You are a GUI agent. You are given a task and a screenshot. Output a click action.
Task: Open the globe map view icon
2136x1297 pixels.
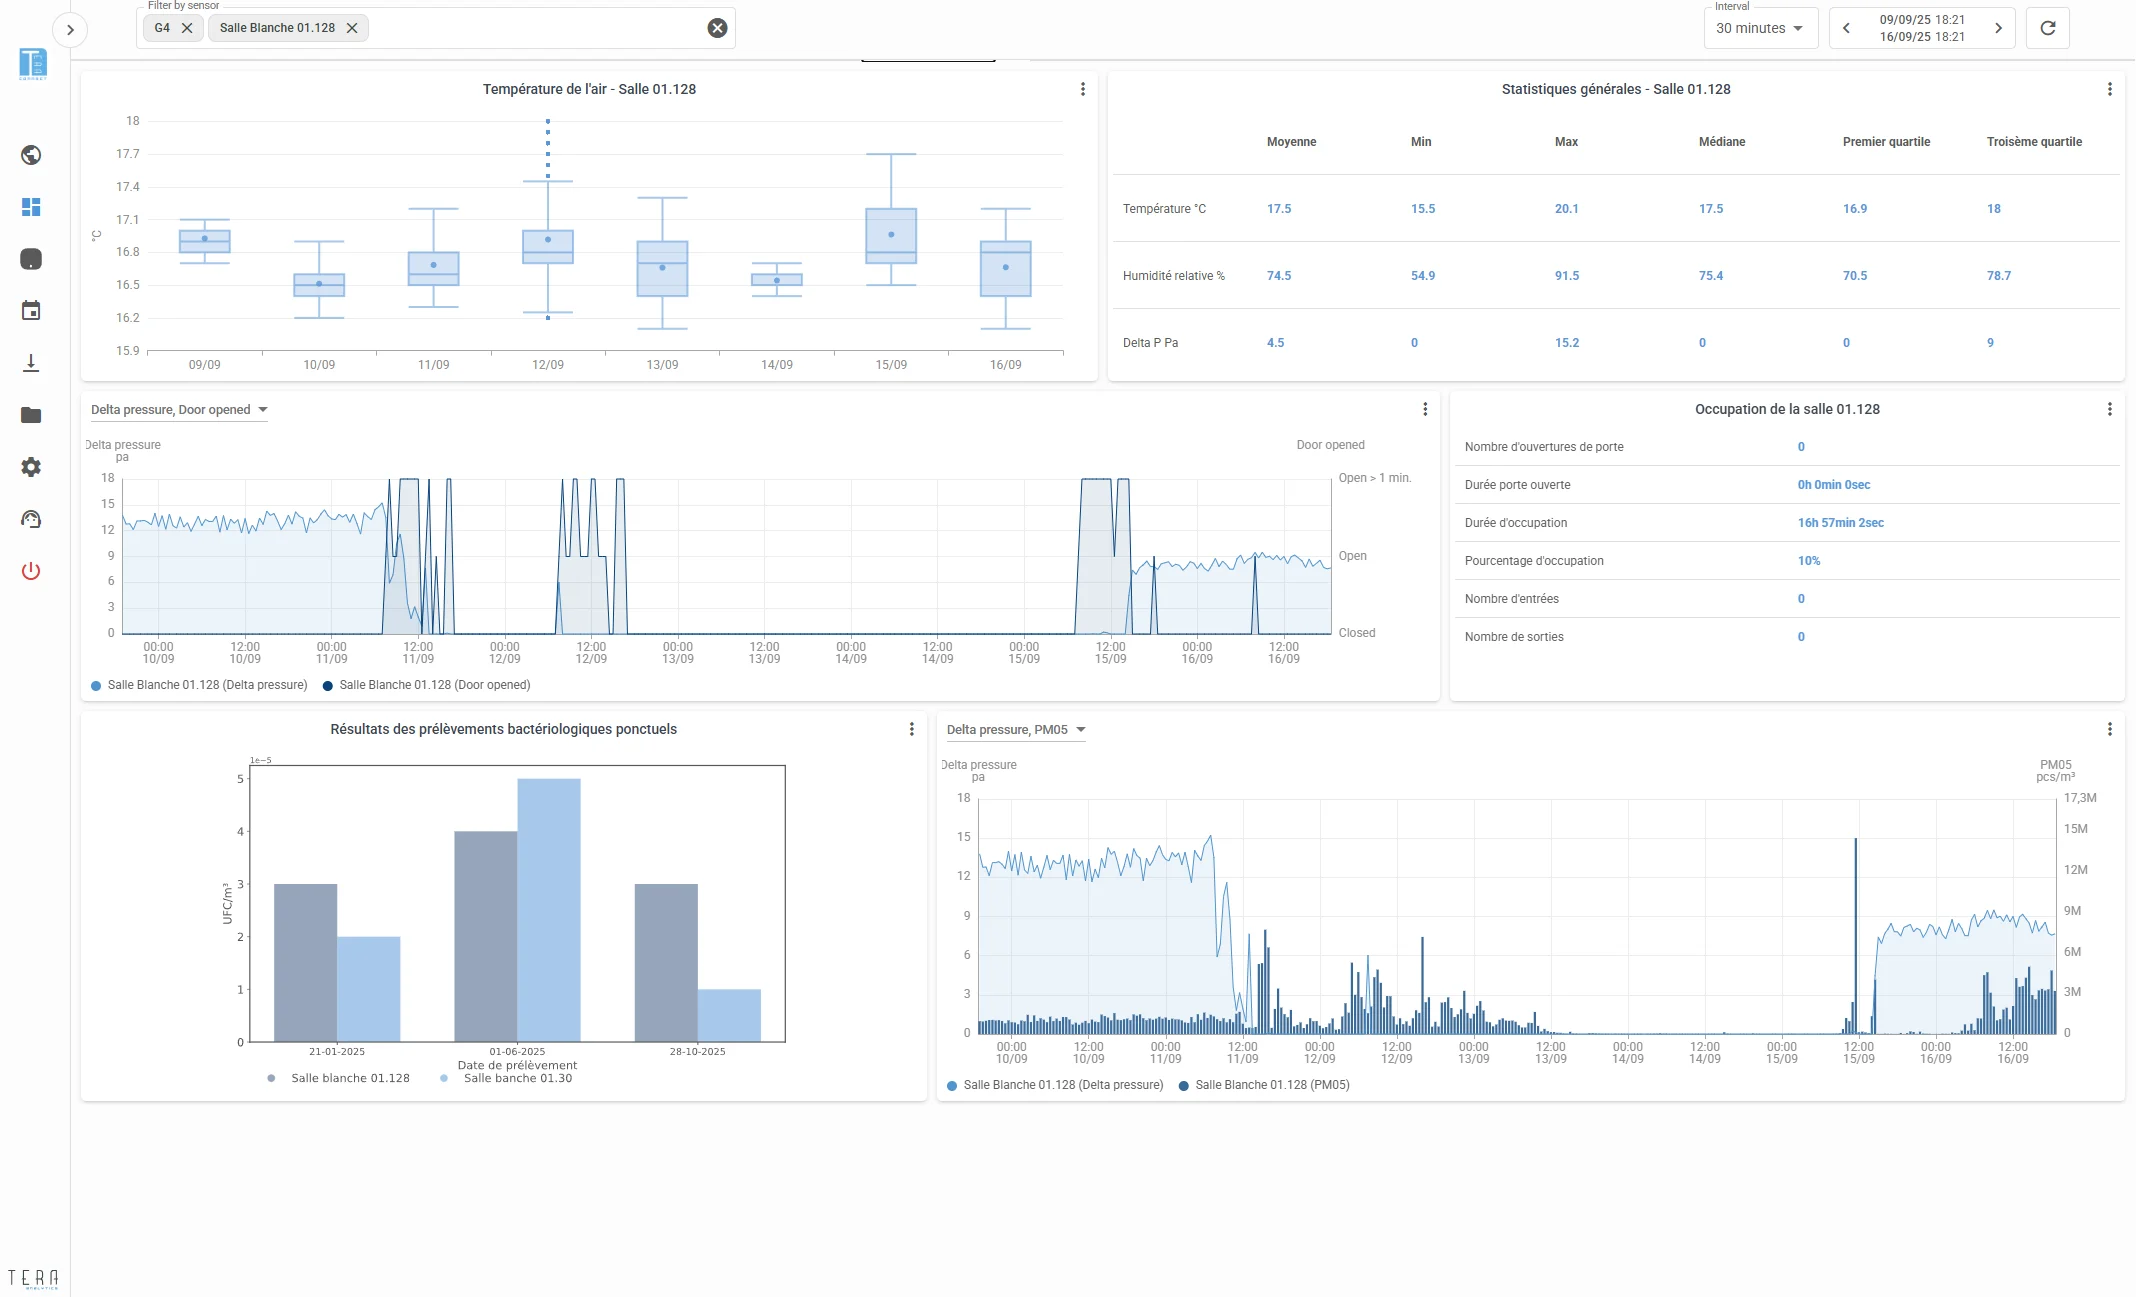tap(31, 155)
